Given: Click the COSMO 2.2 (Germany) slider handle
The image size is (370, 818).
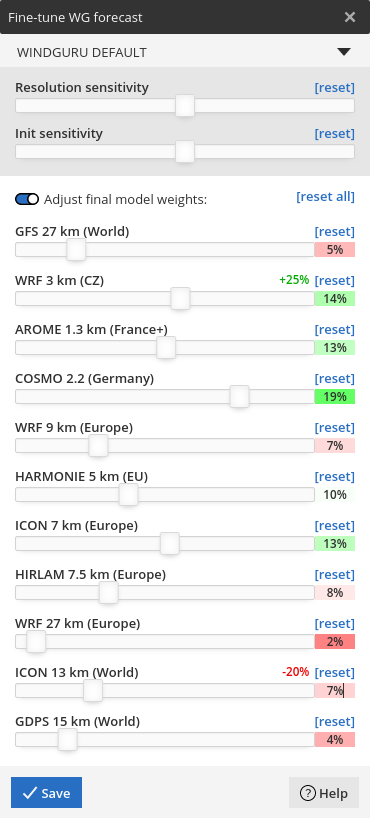Looking at the screenshot, I should coord(240,397).
